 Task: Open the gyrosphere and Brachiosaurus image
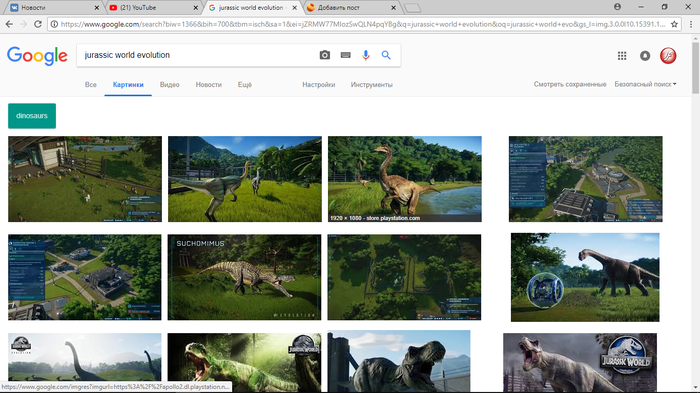585,277
